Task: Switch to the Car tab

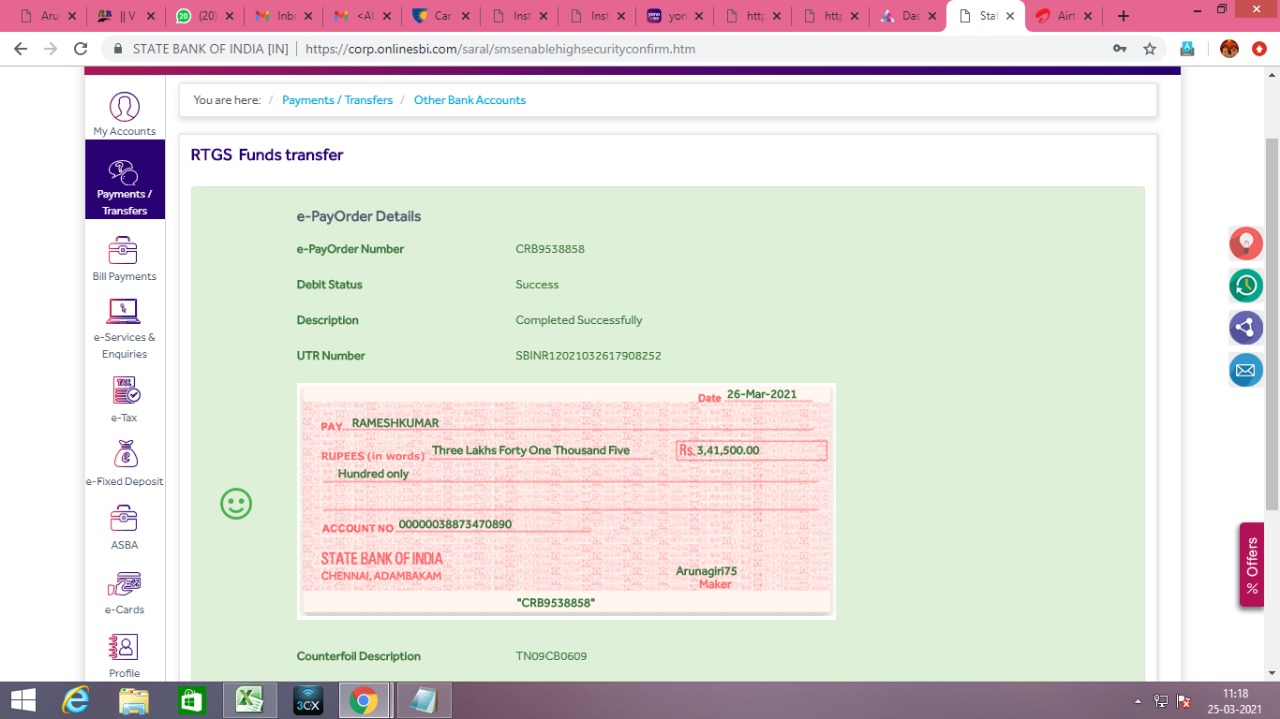Action: tap(440, 16)
